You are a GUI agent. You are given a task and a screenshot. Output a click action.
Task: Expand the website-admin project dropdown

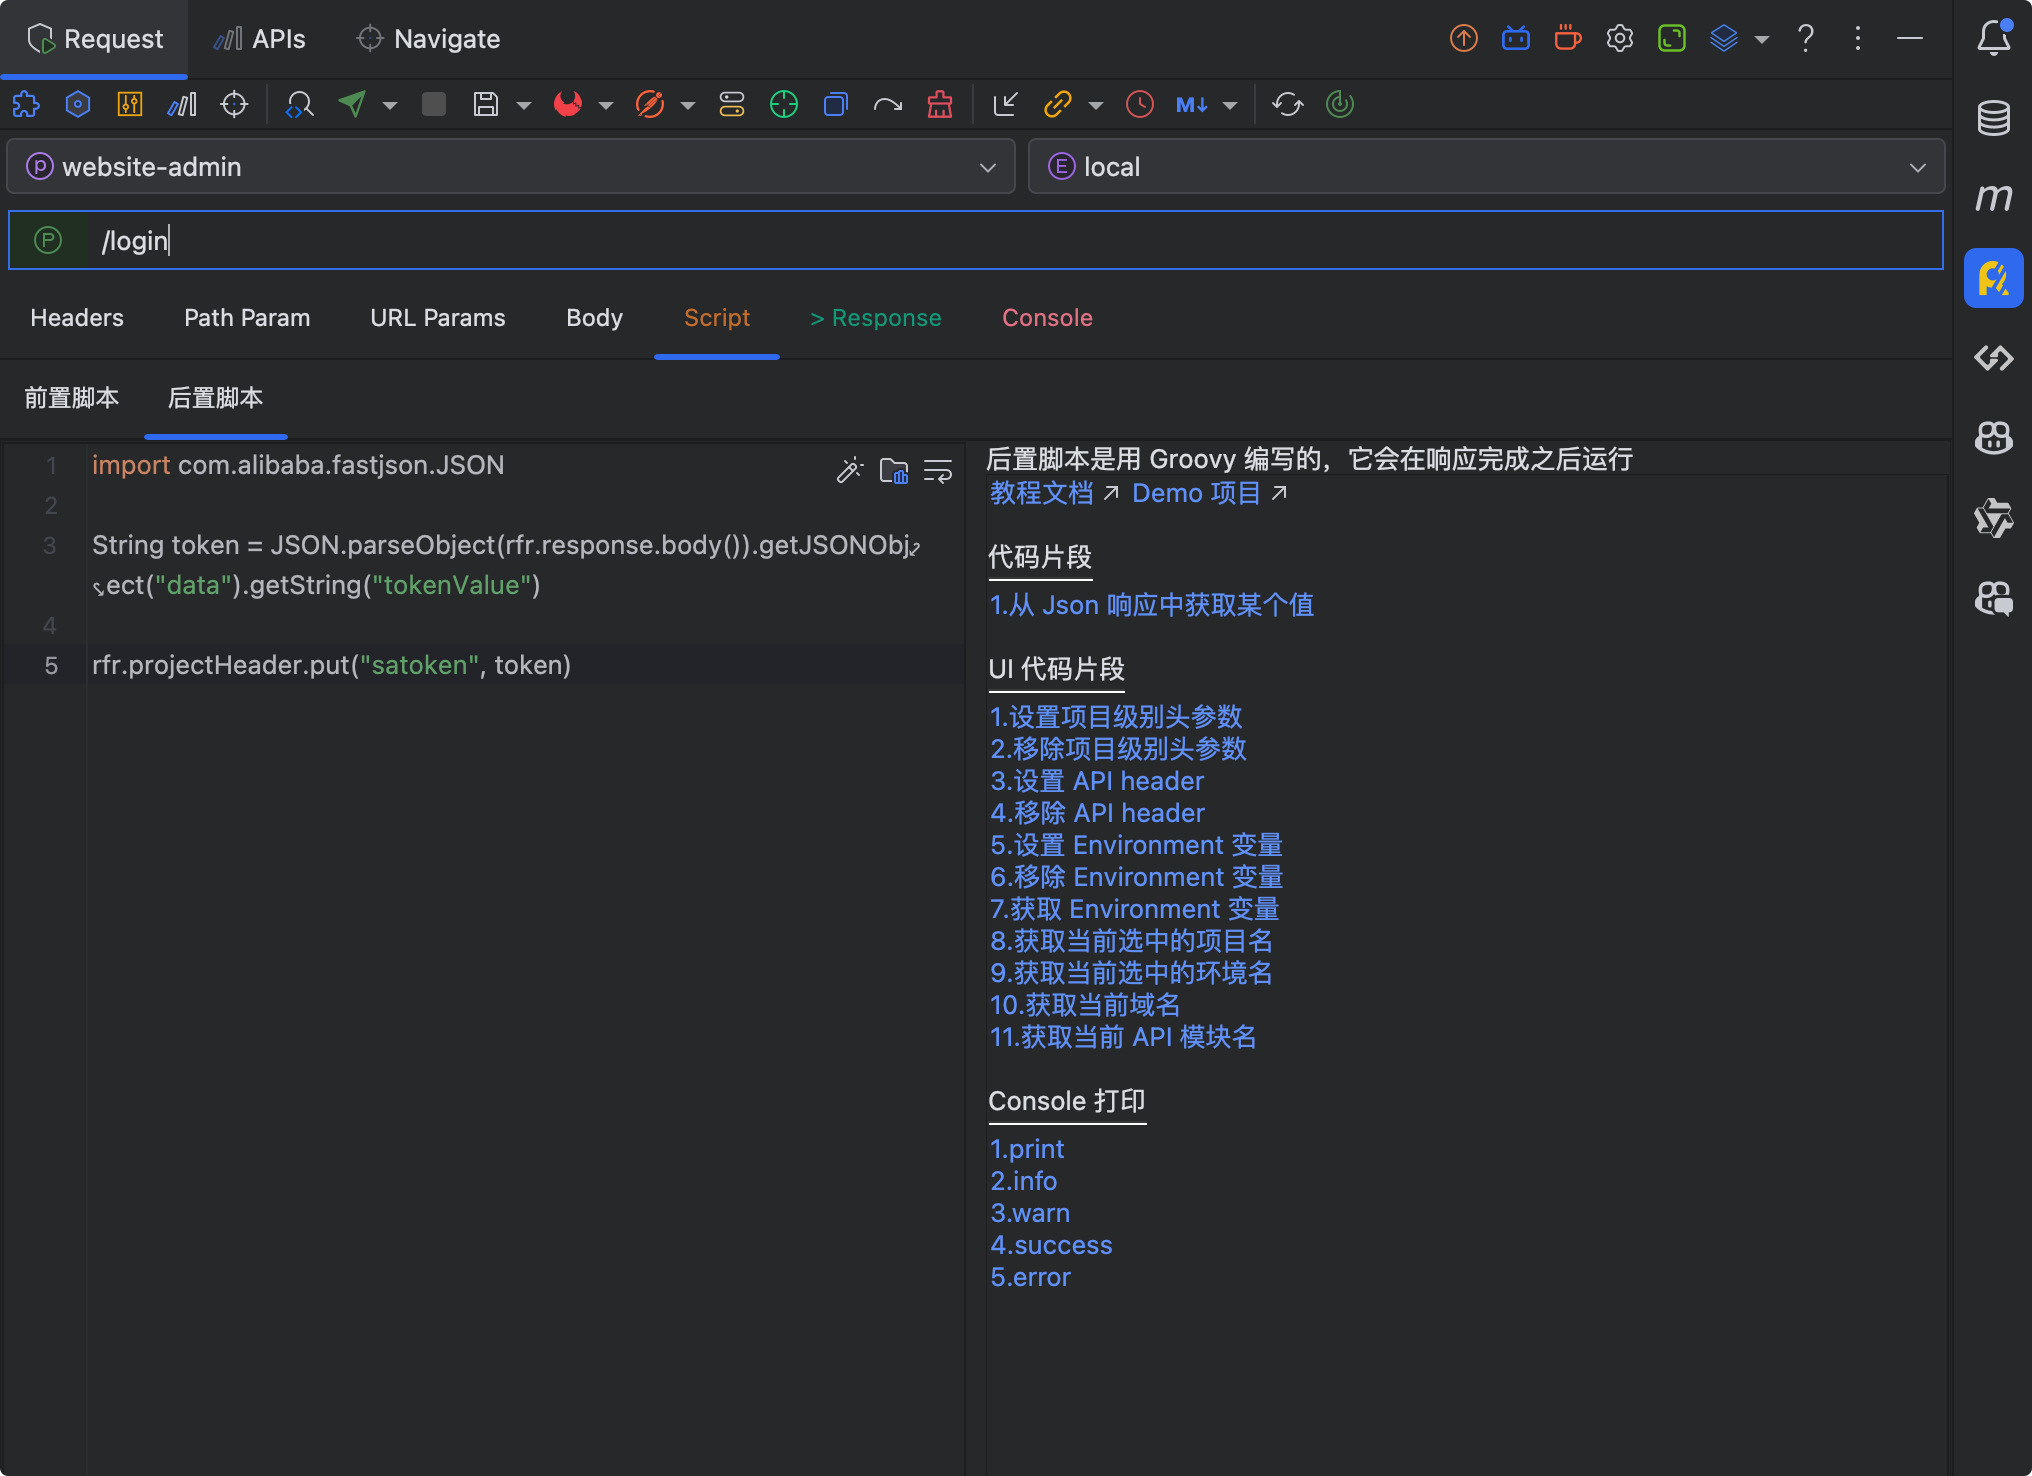pos(988,167)
